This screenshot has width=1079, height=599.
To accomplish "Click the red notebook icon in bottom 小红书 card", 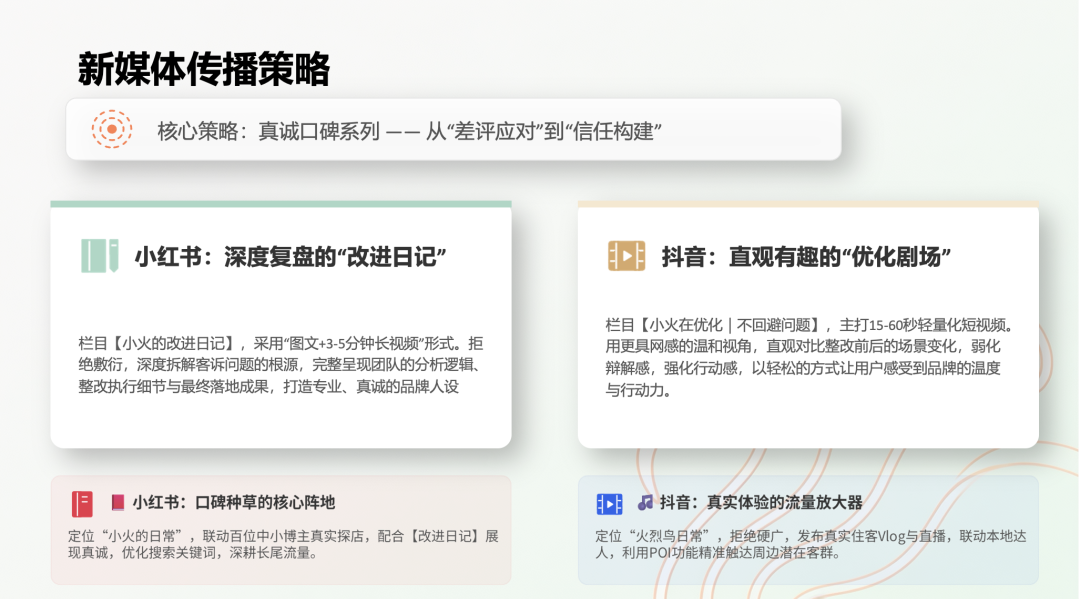I will (x=82, y=503).
